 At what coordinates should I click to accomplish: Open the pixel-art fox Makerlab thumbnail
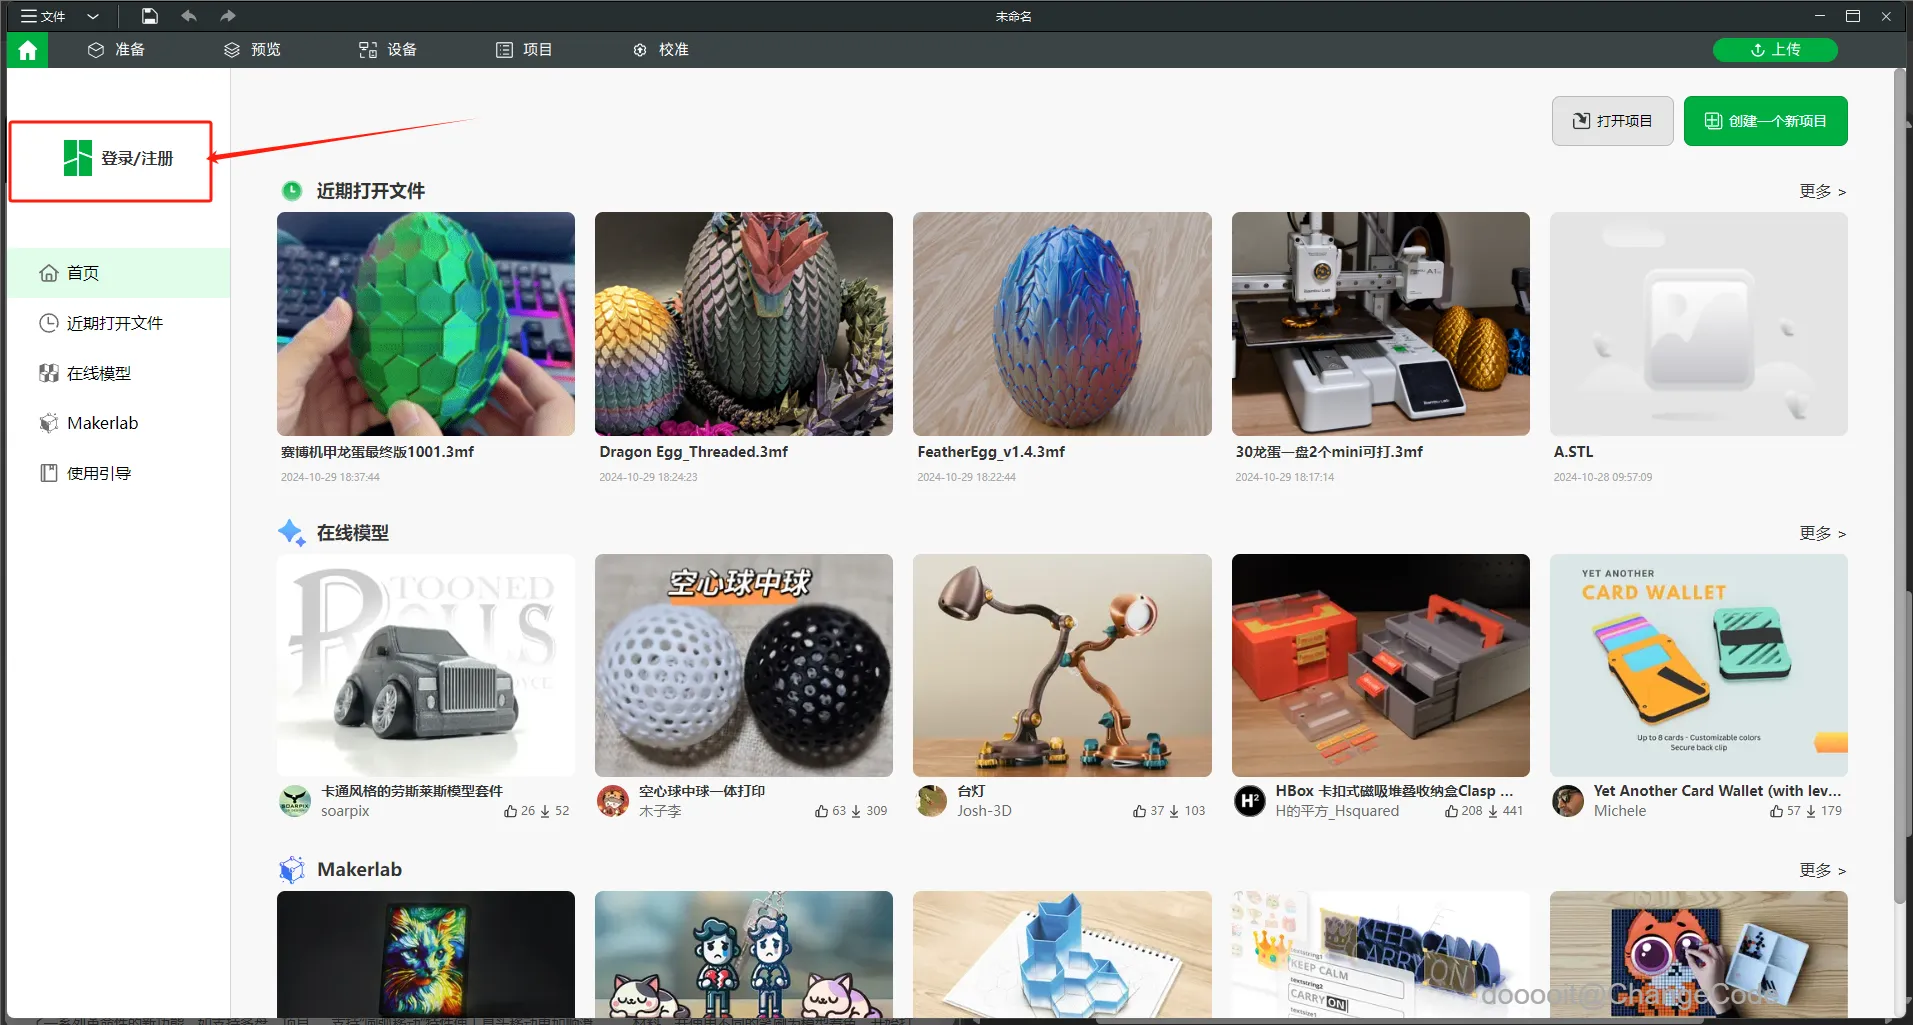point(1699,954)
